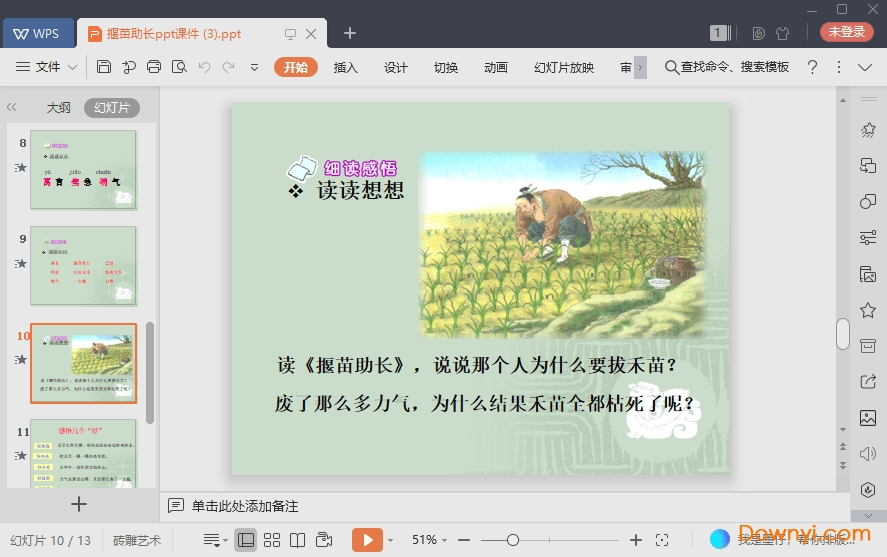
Task: Open the 51% zoom level dropdown
Action: tap(429, 540)
